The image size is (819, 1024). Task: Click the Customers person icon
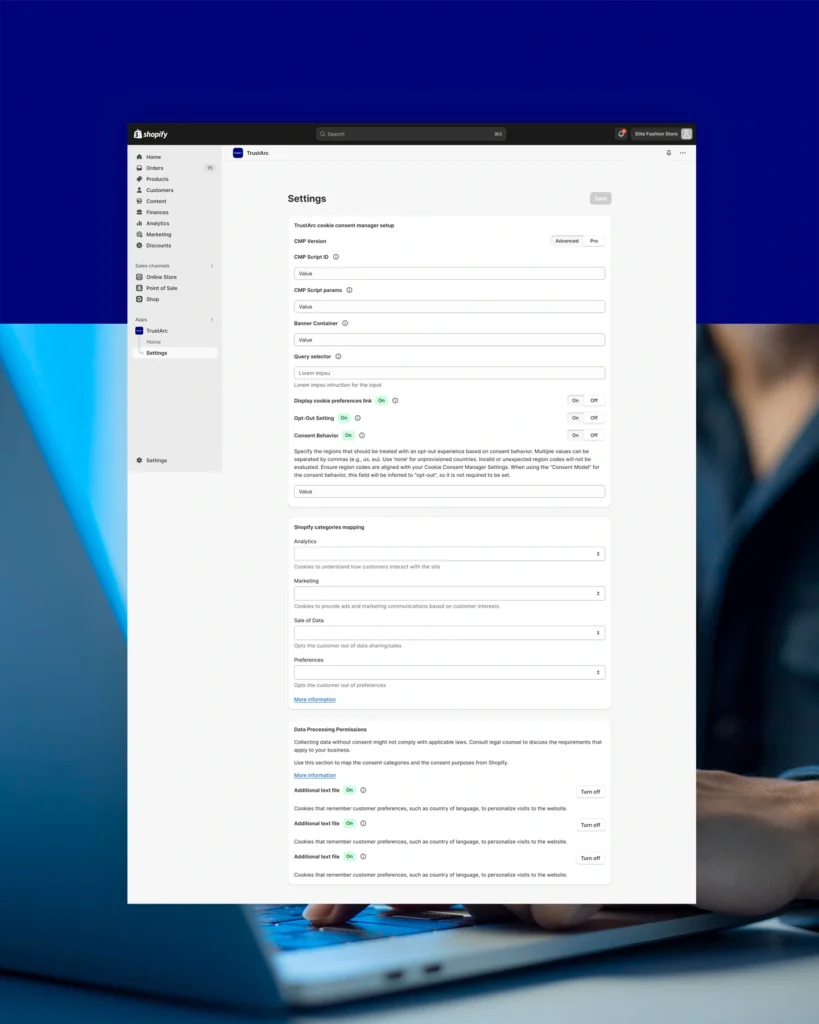pyautogui.click(x=139, y=190)
